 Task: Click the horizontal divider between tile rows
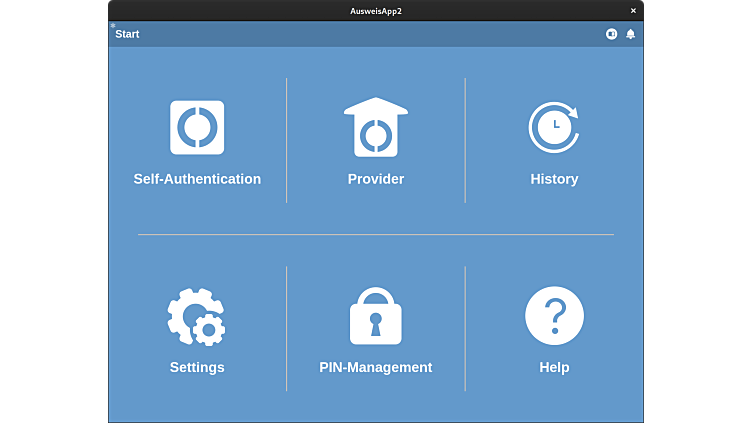click(376, 234)
